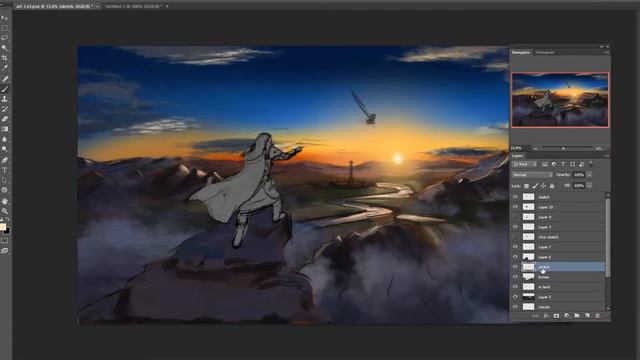
Task: Open the Navigator panel options menu
Action: tap(607, 52)
